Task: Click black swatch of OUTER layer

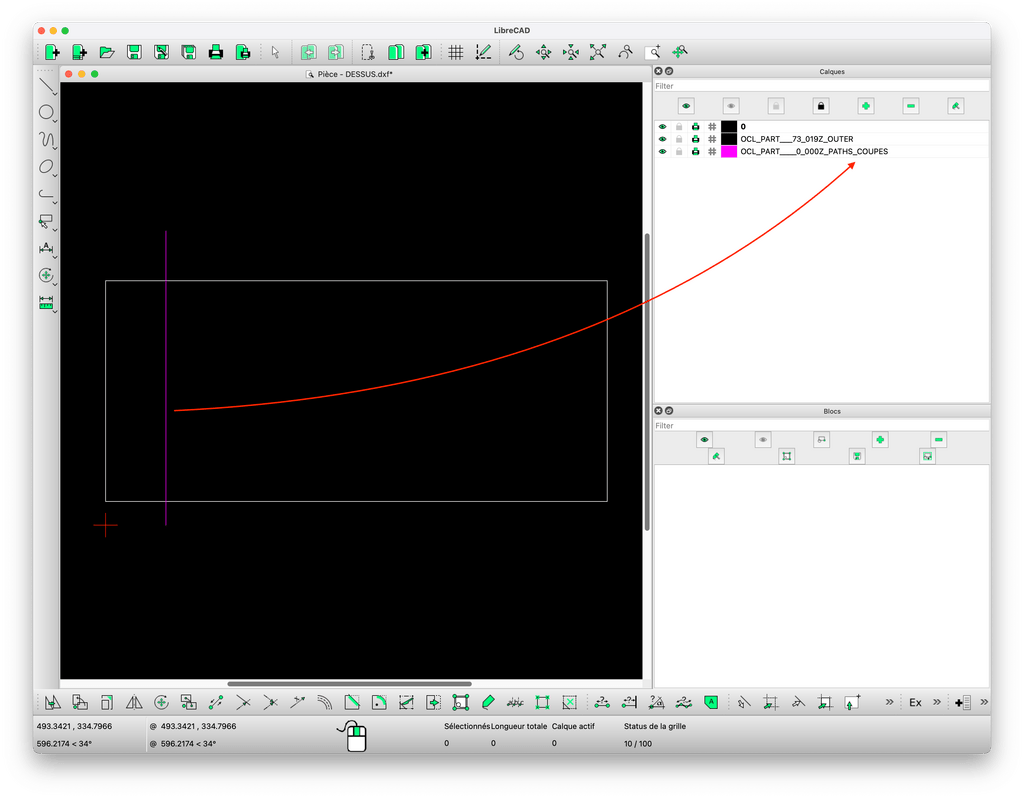Action: coord(729,139)
